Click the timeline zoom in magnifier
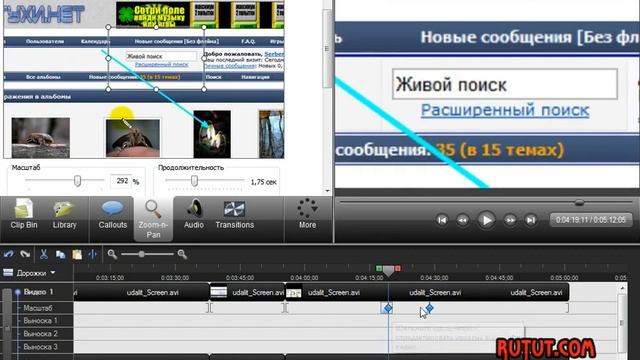640x360 pixels. coord(182,254)
